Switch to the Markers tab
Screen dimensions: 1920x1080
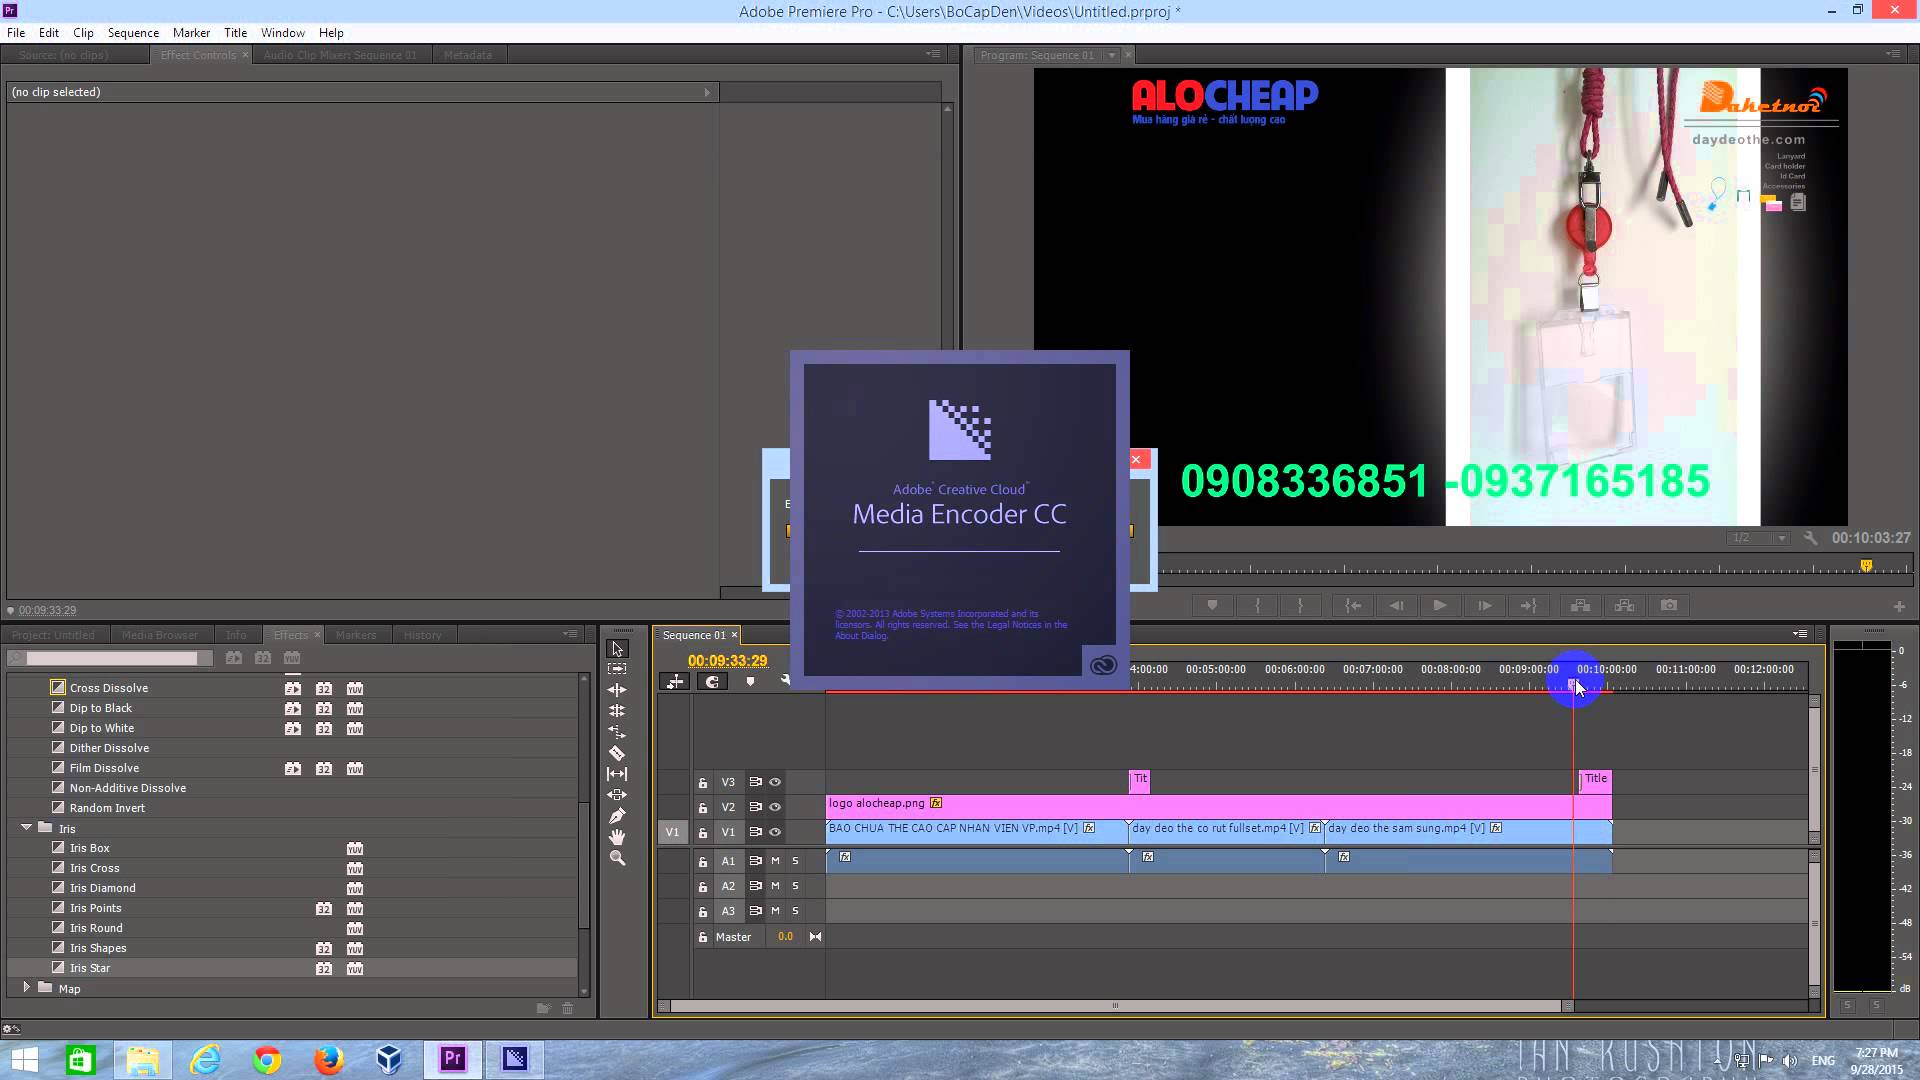[x=355, y=635]
